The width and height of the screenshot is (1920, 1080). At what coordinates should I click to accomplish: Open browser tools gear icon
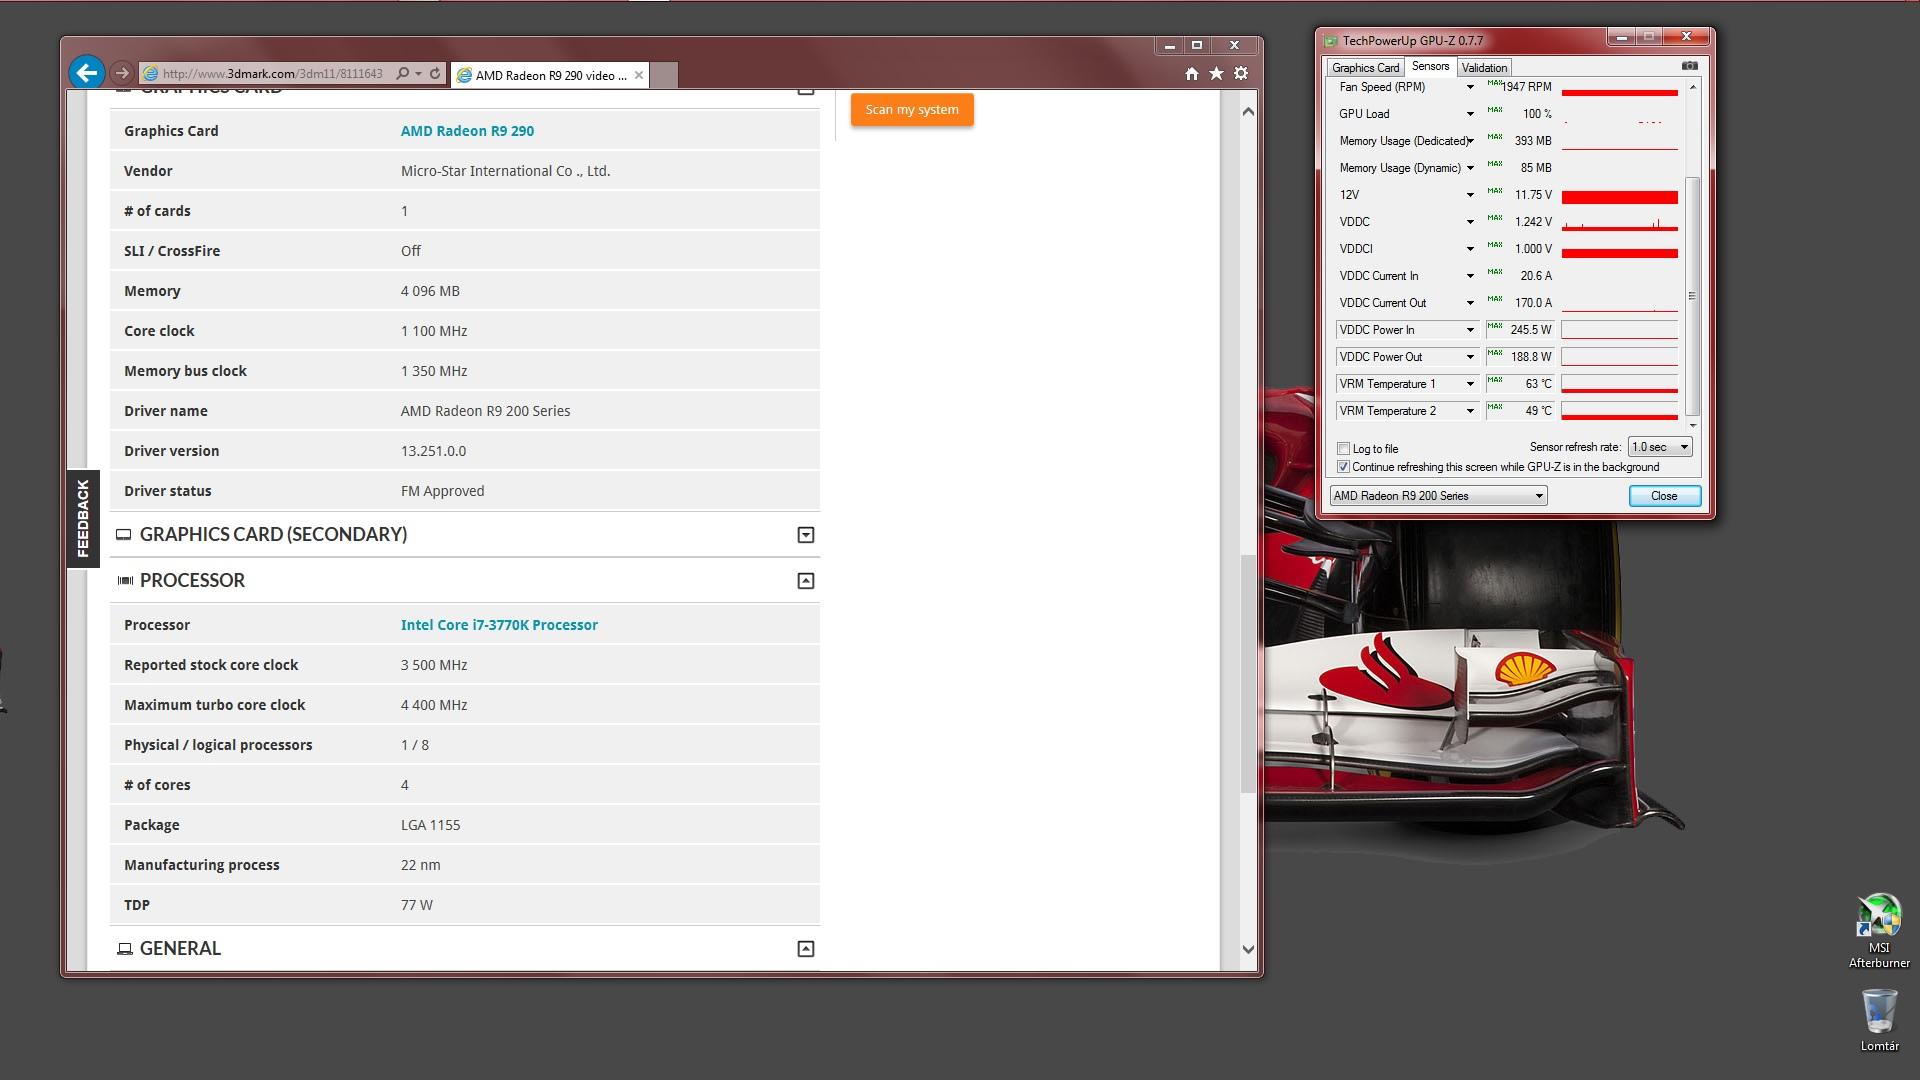tap(1241, 73)
